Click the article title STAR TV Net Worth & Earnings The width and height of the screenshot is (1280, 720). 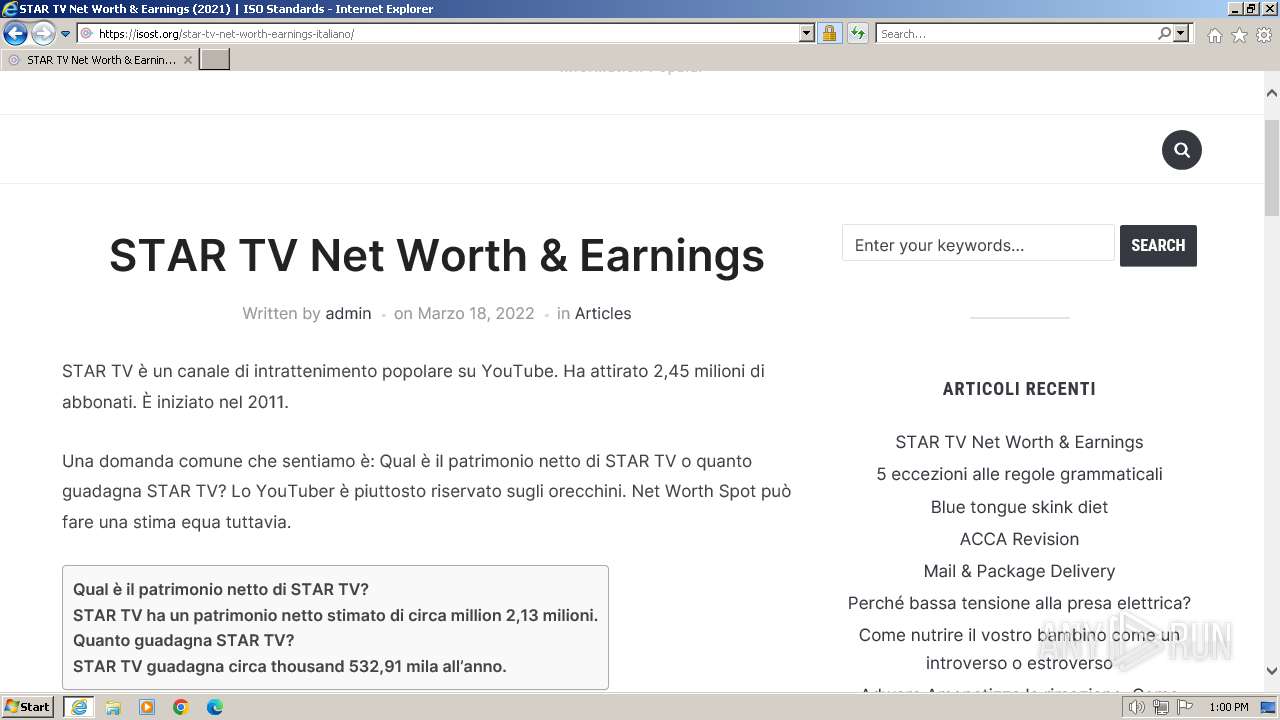[437, 255]
